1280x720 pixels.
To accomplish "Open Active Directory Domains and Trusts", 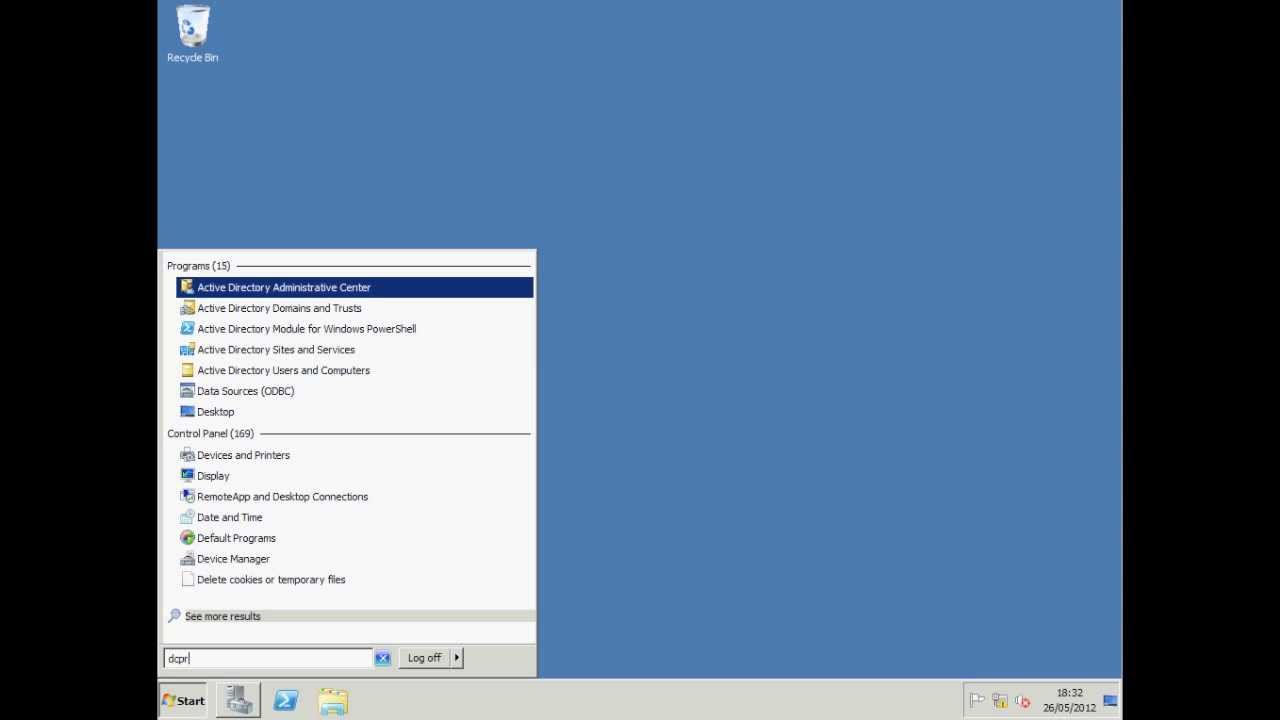I will [x=355, y=308].
